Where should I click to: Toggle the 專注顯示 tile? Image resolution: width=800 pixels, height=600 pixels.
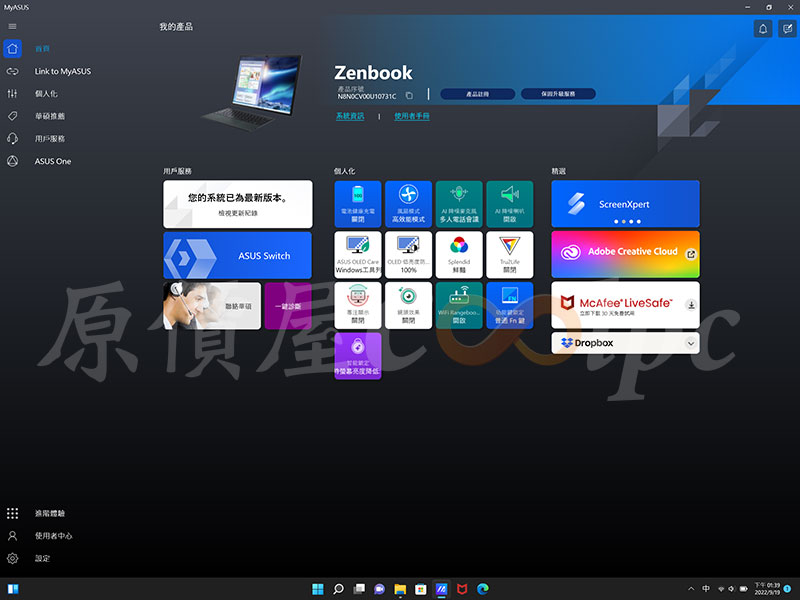tap(358, 305)
